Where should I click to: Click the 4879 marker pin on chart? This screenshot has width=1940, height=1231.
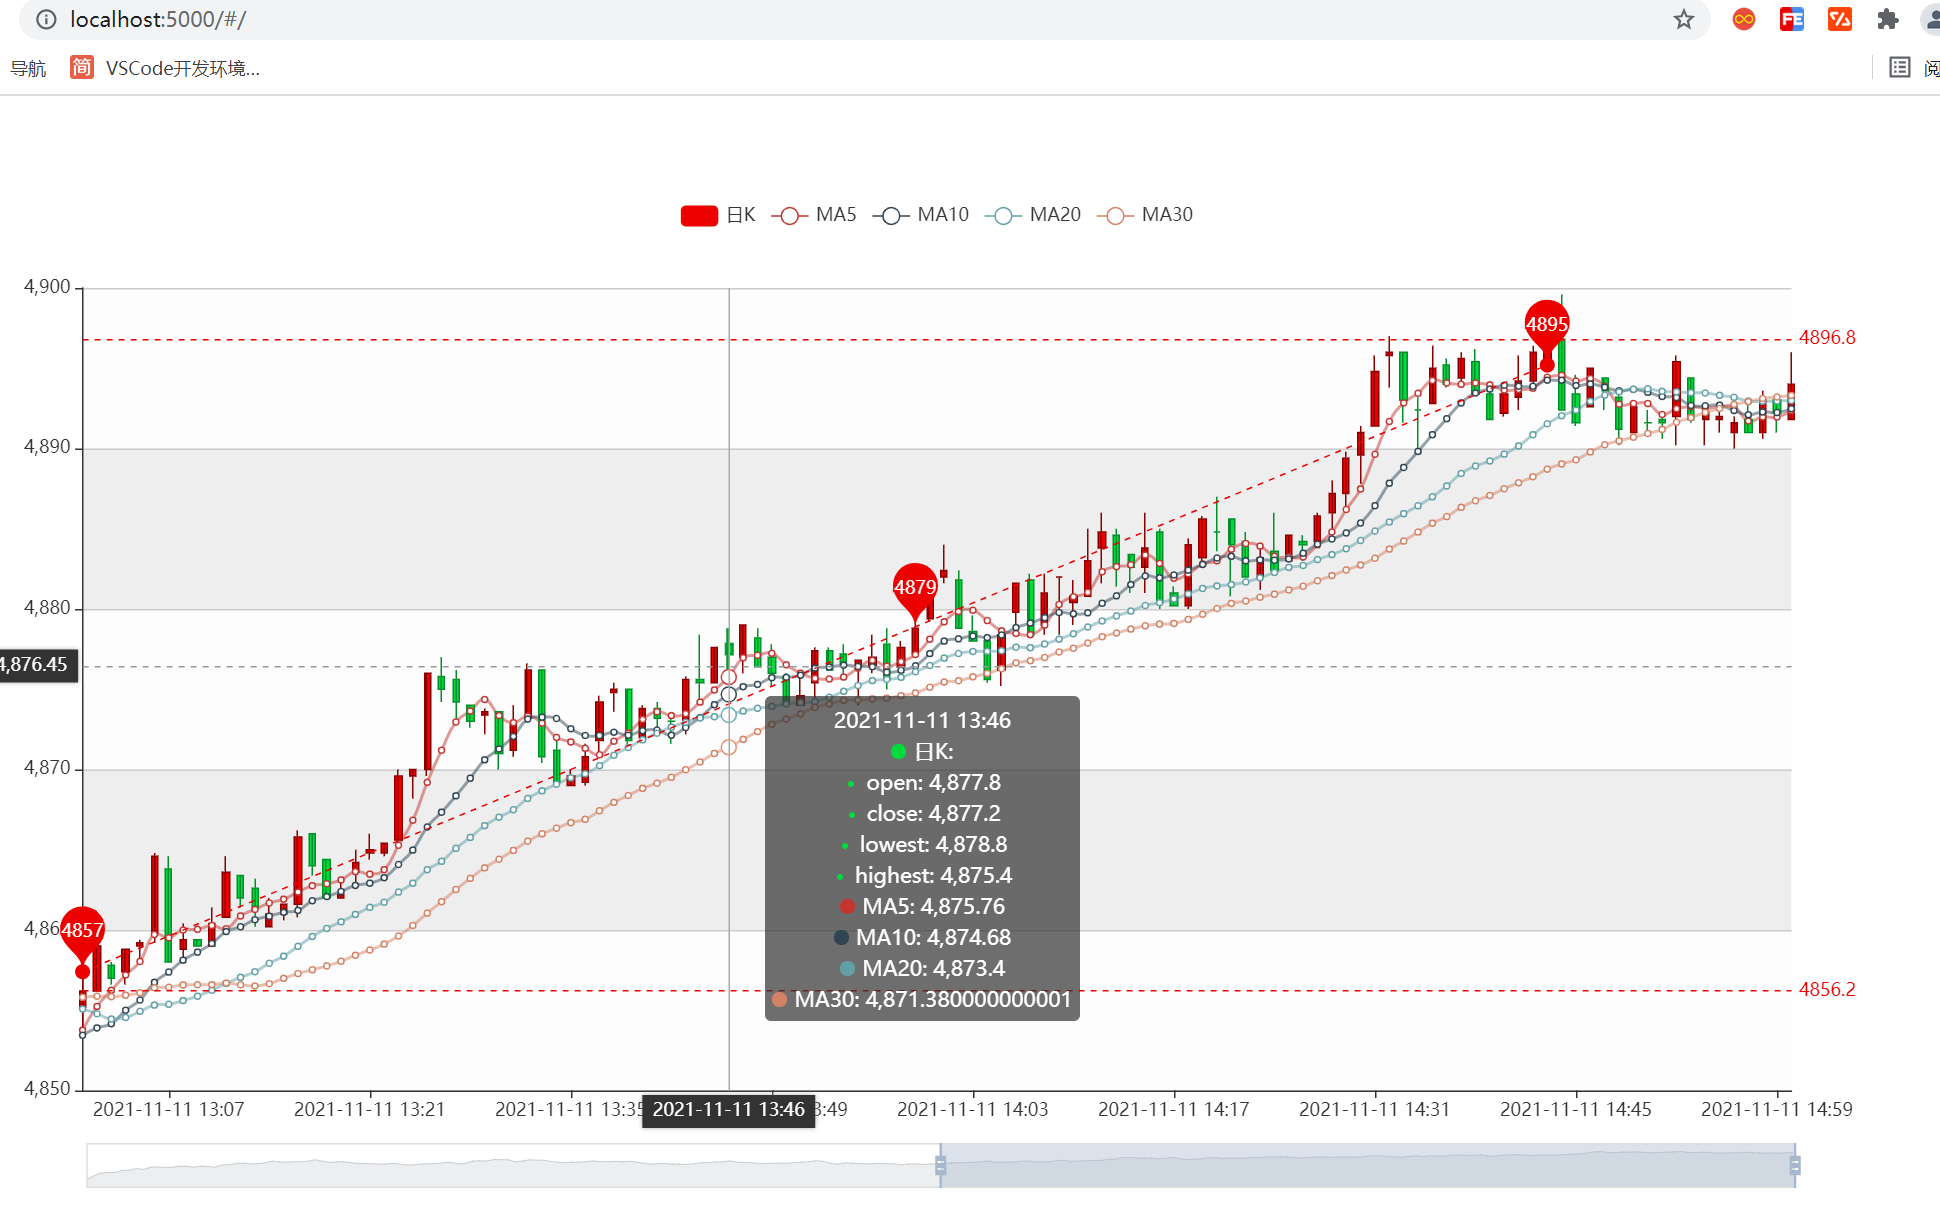point(914,588)
